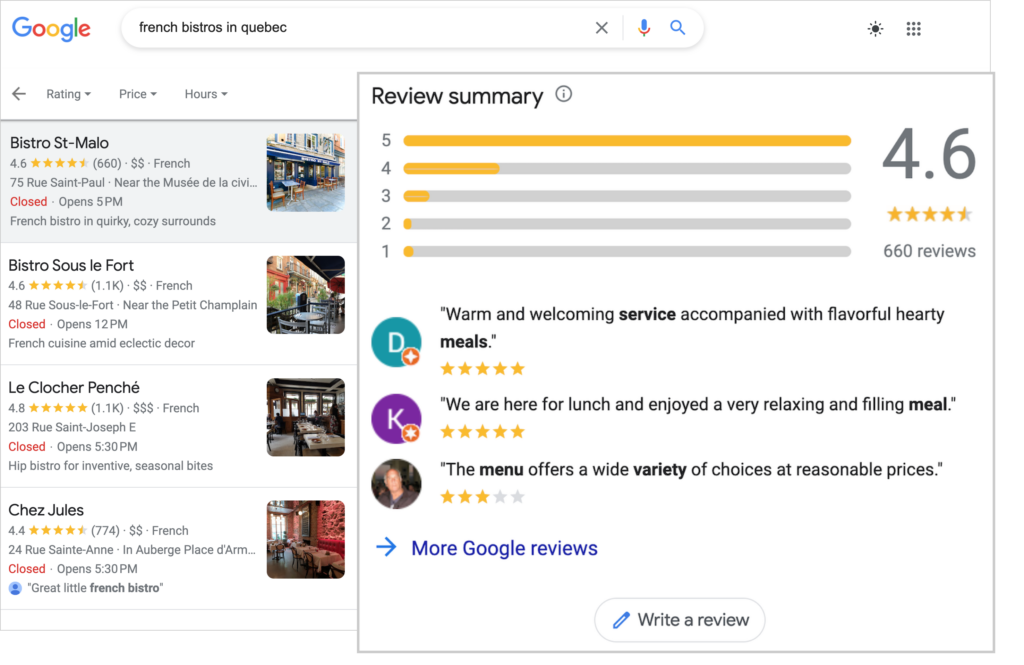This screenshot has width=1024, height=665.
Task: Select the Chez Jules listing title
Action: coord(46,510)
